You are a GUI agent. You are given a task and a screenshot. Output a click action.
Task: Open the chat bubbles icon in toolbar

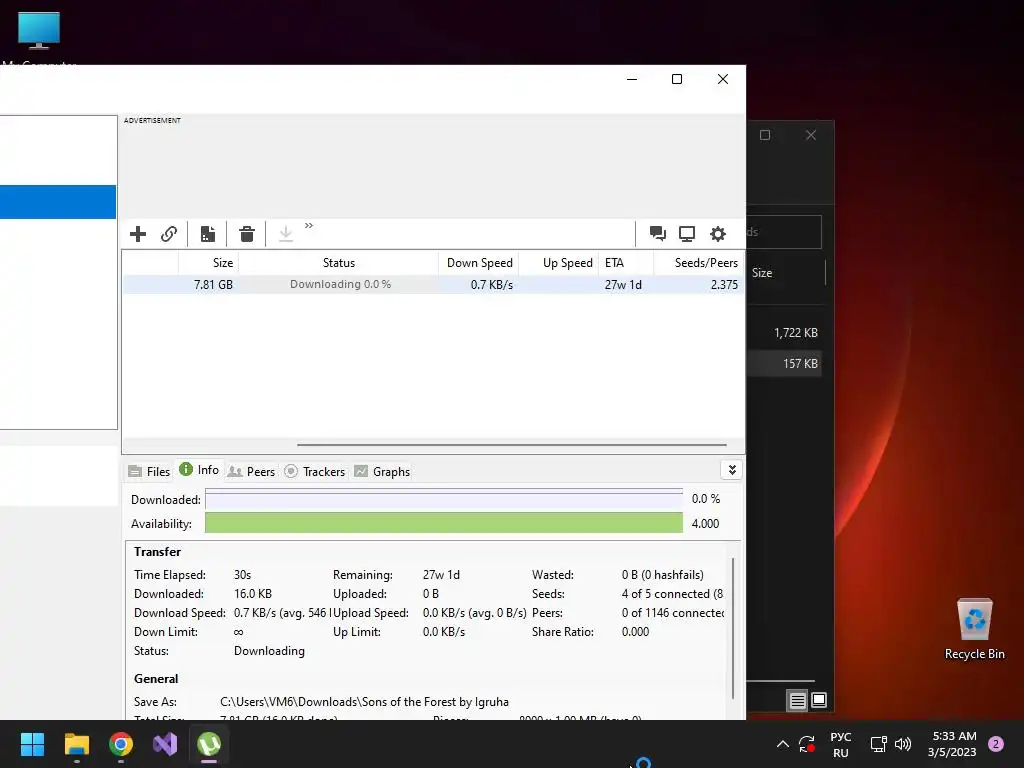click(658, 234)
